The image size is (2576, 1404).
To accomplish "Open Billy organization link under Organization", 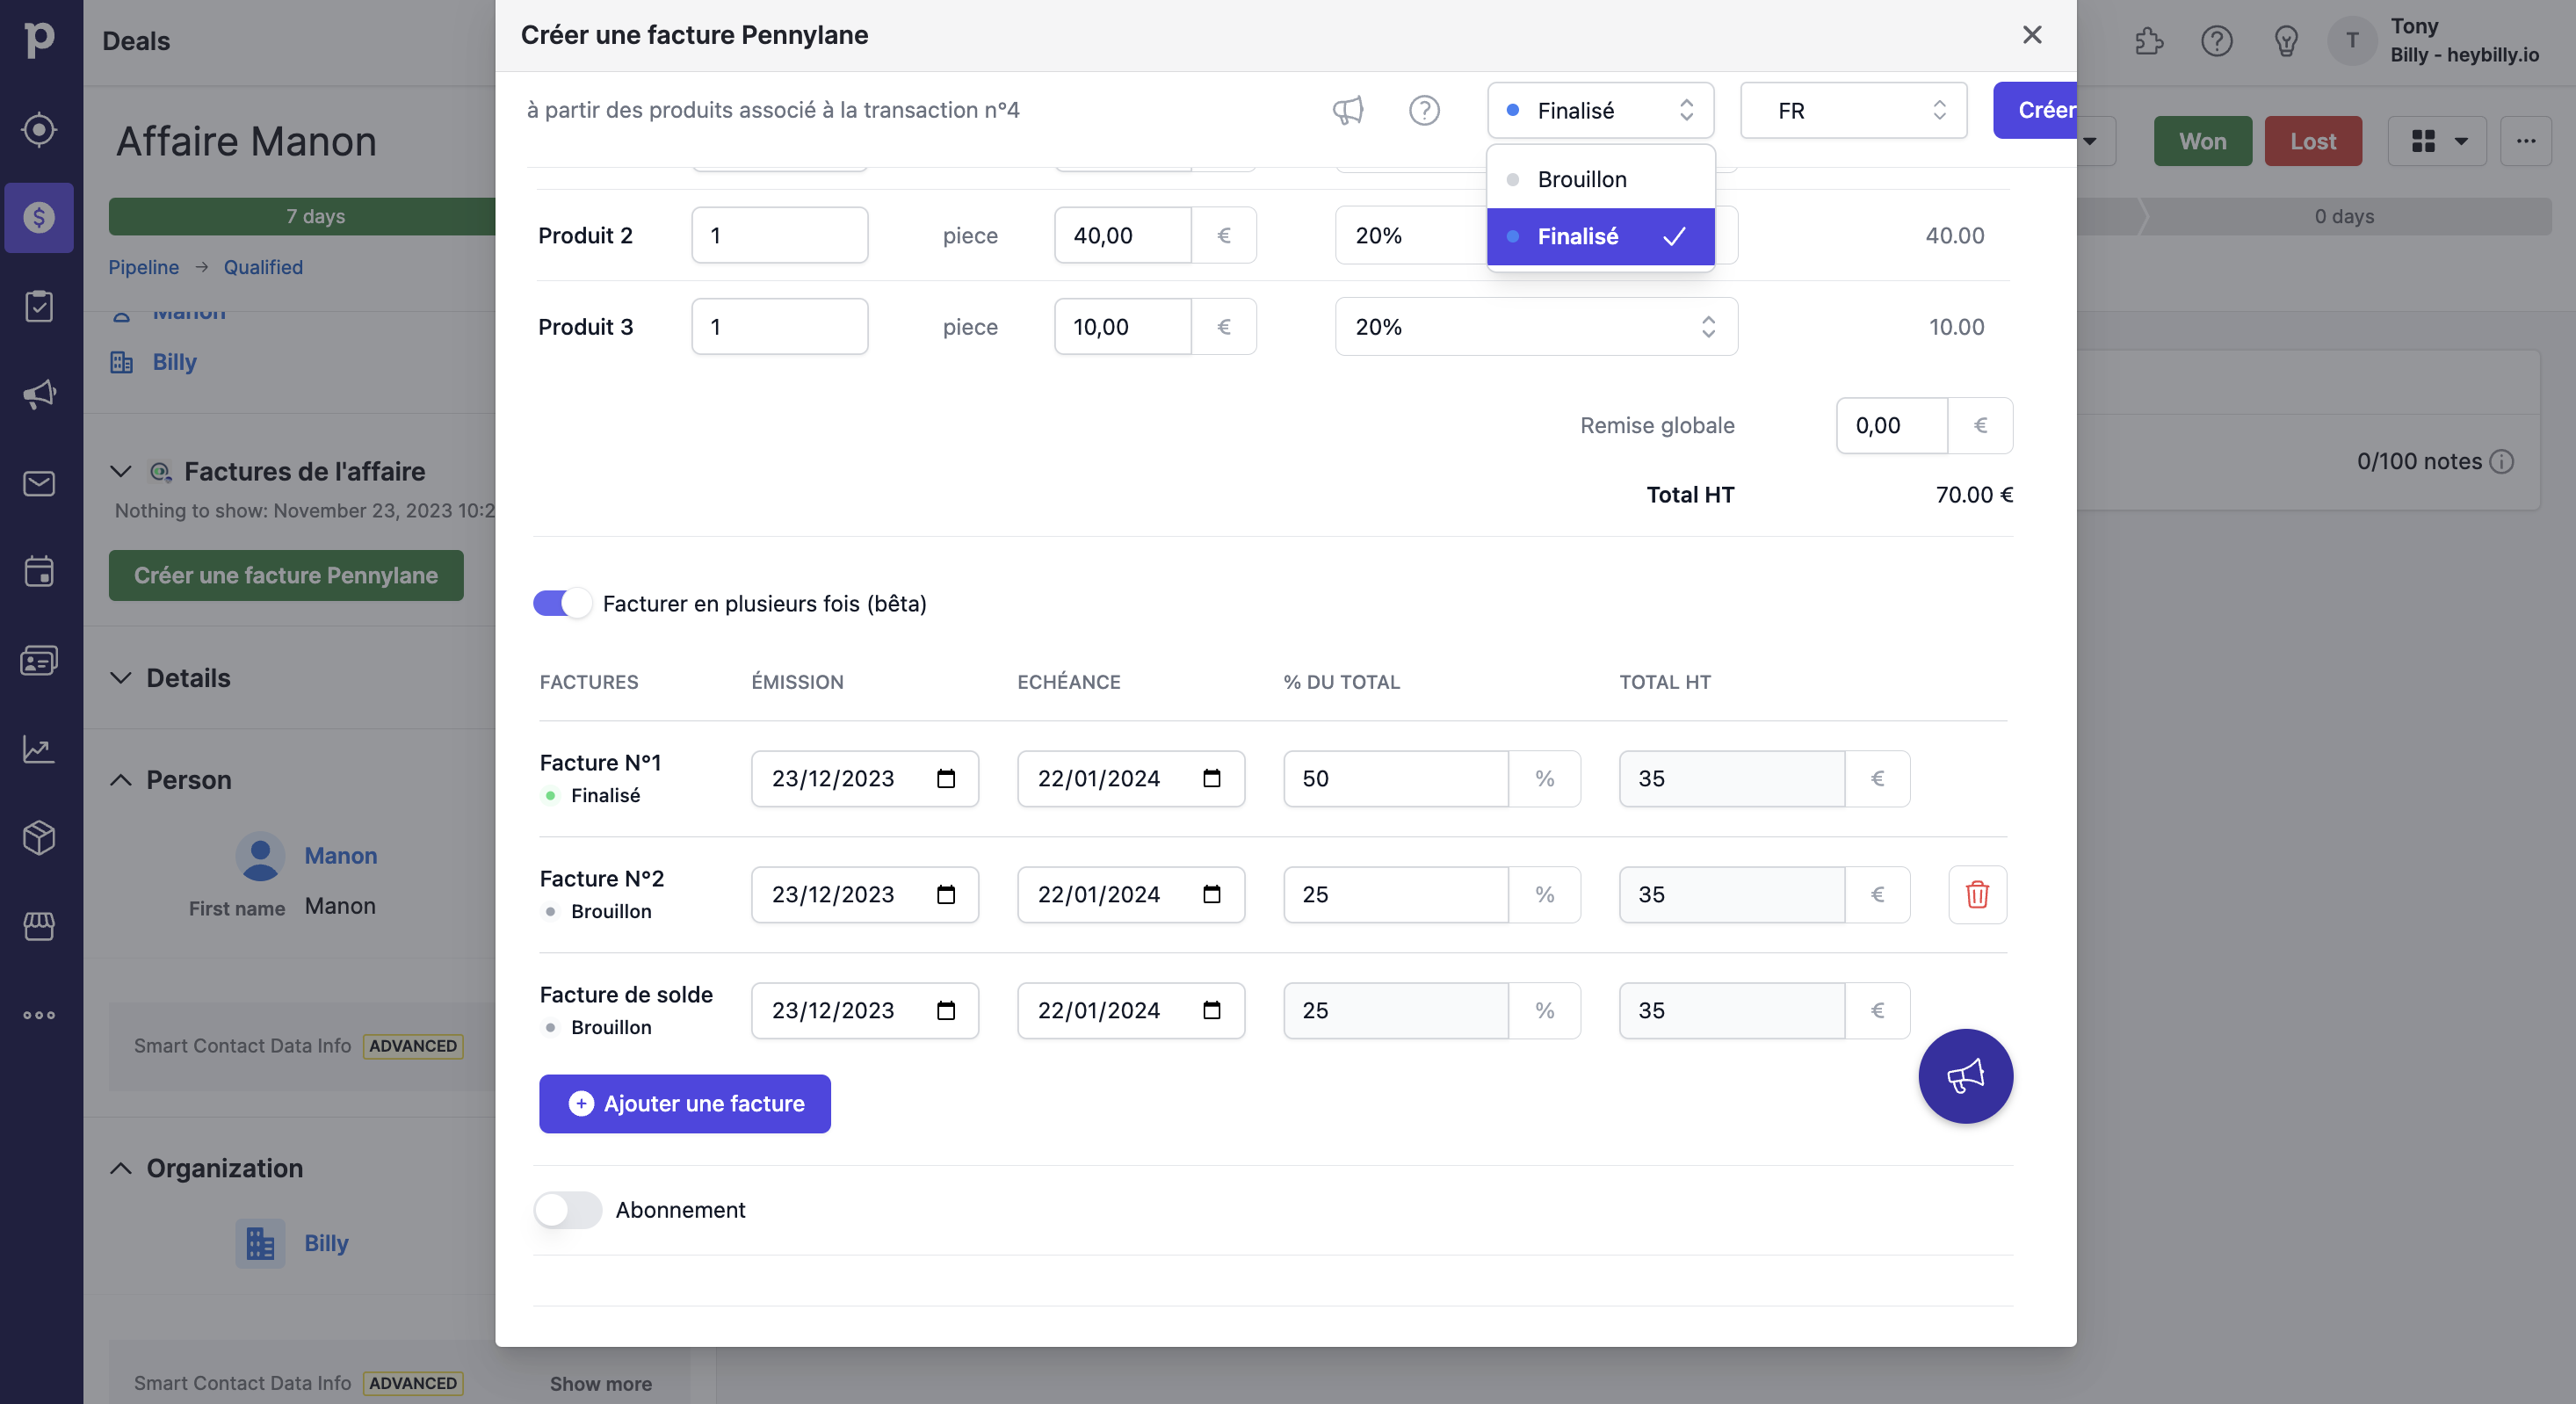I will (x=326, y=1243).
